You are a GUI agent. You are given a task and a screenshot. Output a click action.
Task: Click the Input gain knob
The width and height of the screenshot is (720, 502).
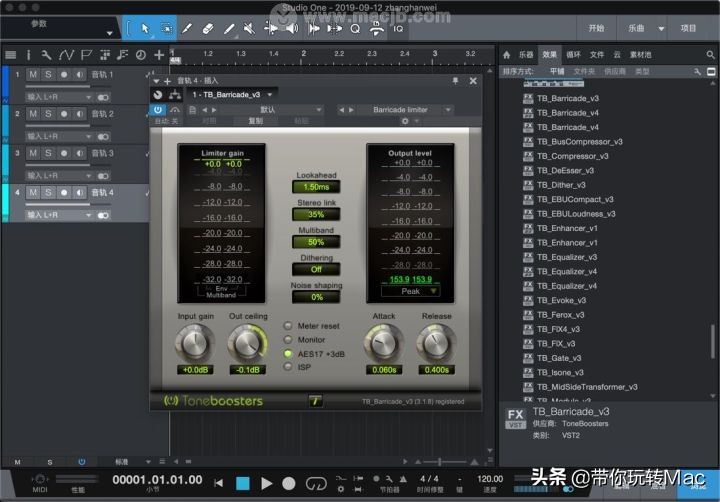[x=193, y=344]
